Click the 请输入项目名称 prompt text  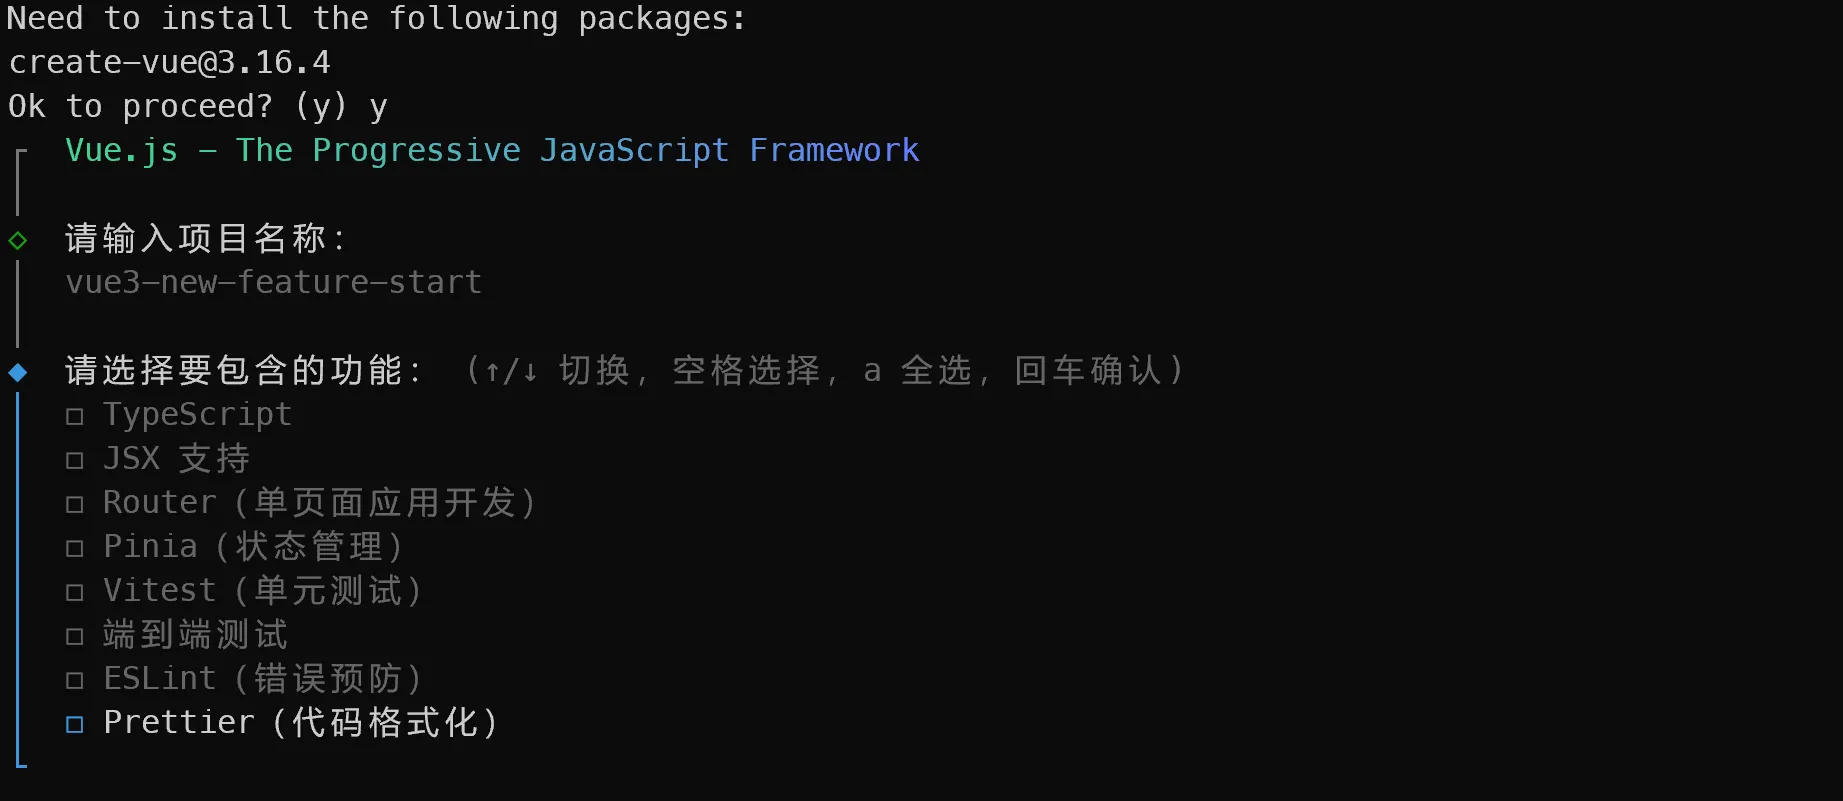pos(205,239)
